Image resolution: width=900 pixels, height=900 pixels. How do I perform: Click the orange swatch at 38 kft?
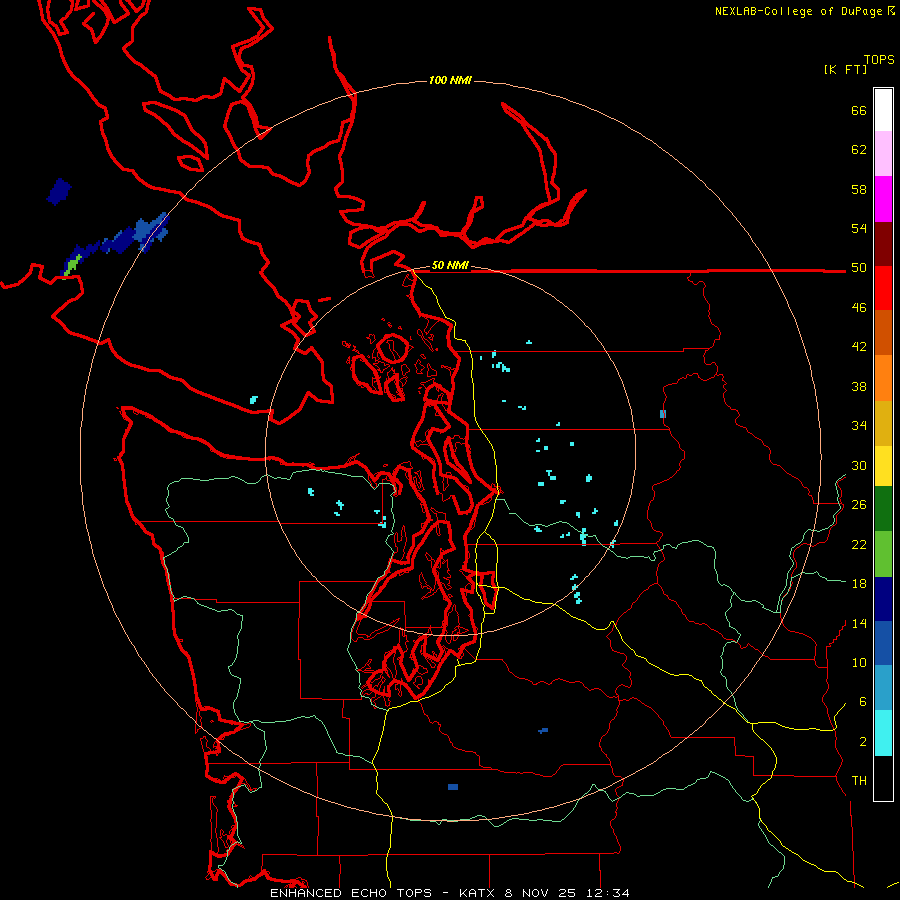coord(883,378)
